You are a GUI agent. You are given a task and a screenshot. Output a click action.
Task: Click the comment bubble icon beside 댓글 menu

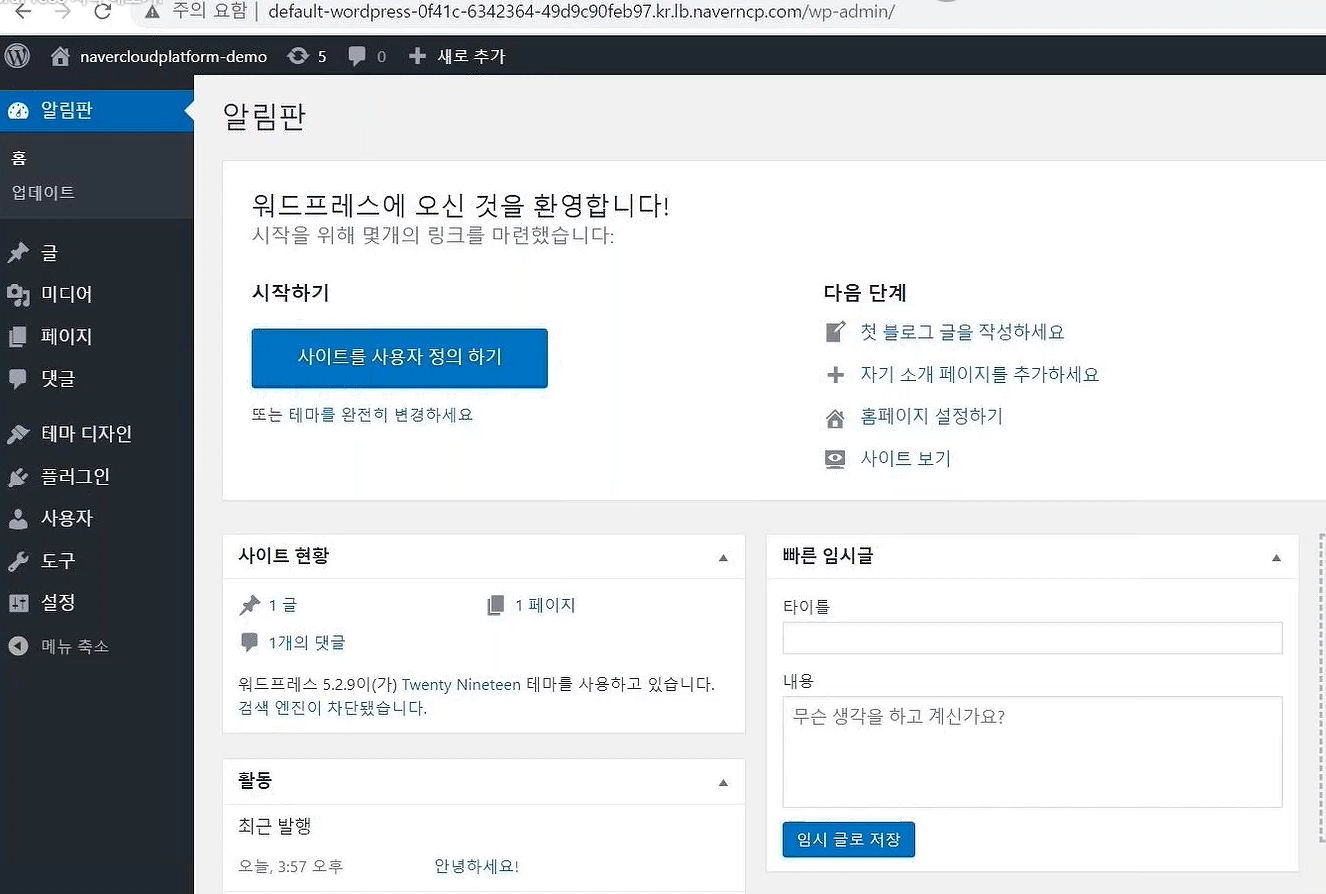17,379
